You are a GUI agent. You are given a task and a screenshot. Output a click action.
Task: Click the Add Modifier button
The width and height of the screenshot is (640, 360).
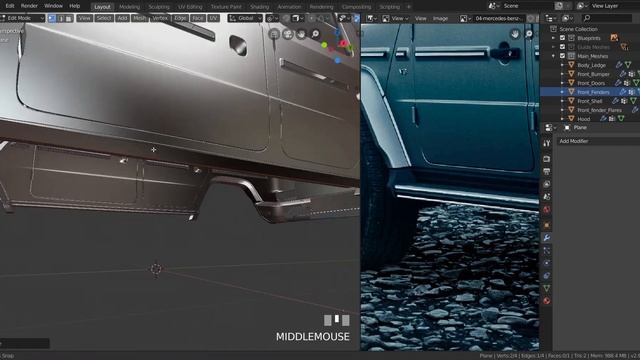pyautogui.click(x=598, y=141)
